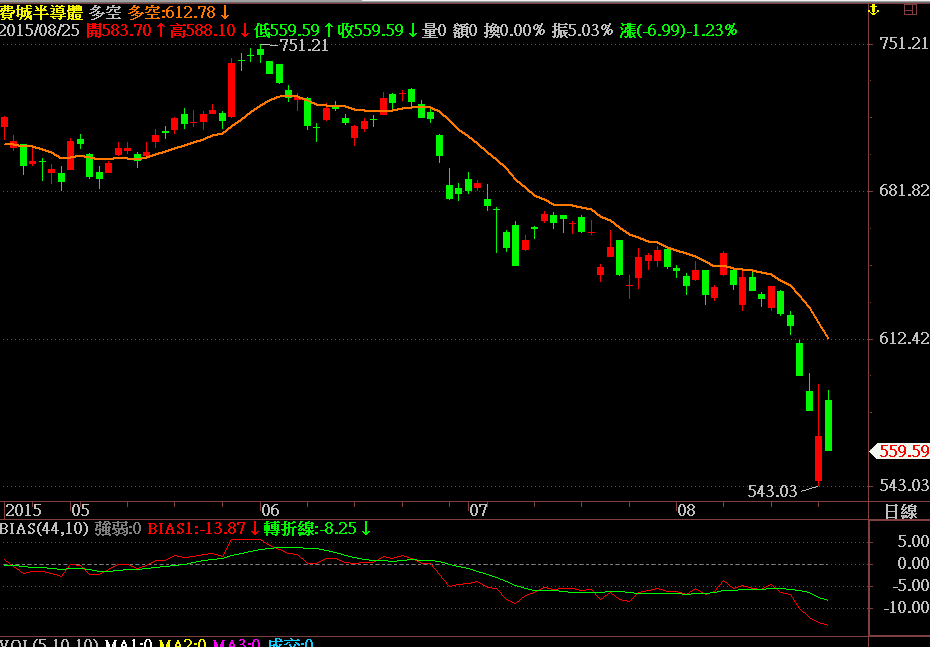930x647 pixels.
Task: Click the 2015 year label on date axis
Action: point(23,510)
